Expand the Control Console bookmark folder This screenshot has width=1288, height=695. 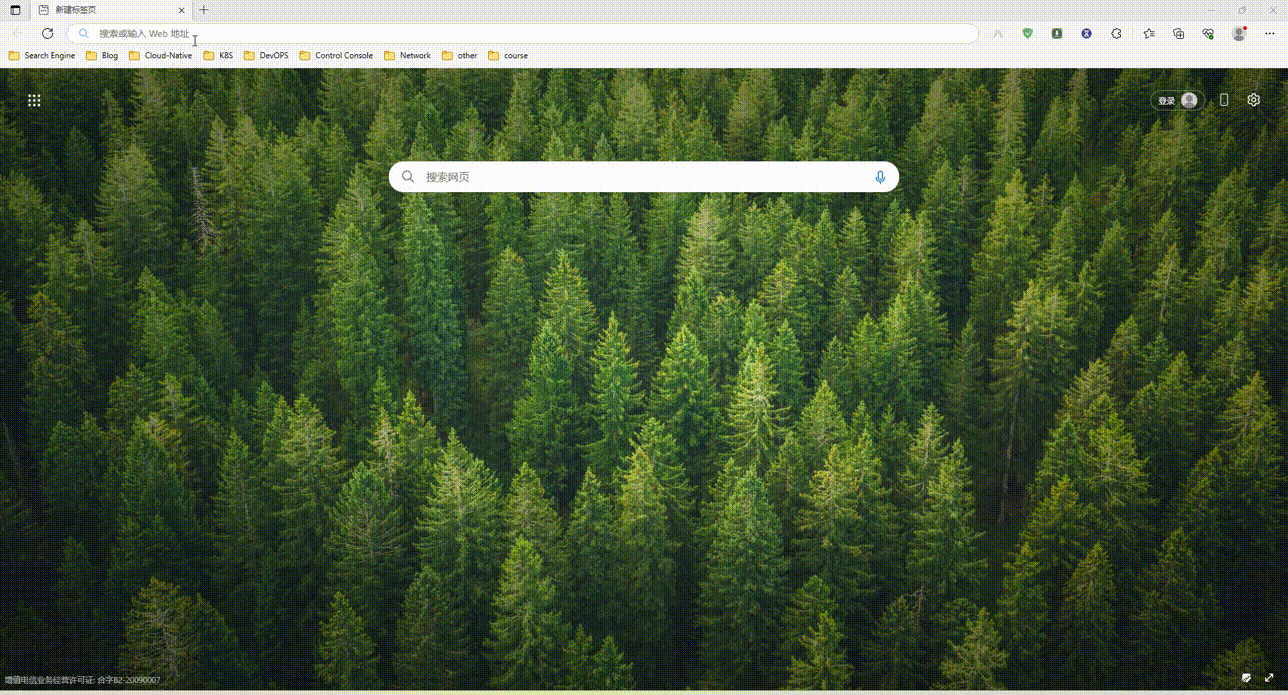336,56
